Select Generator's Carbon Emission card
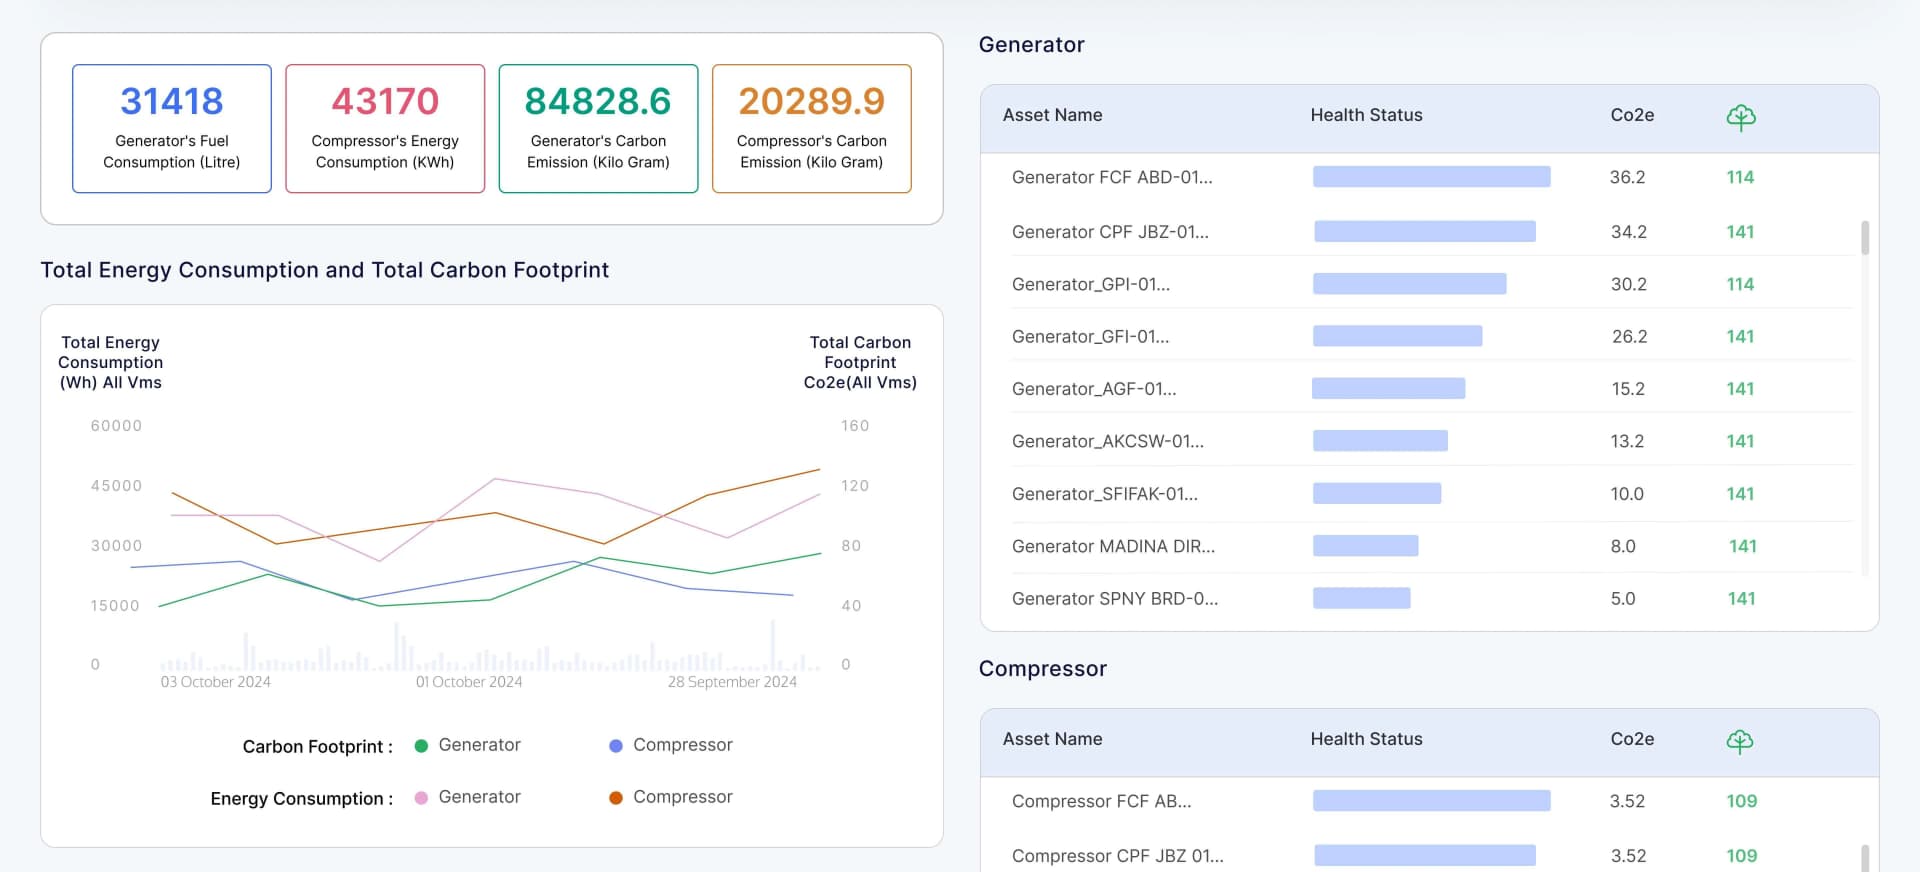Viewport: 1920px width, 872px height. coord(598,129)
